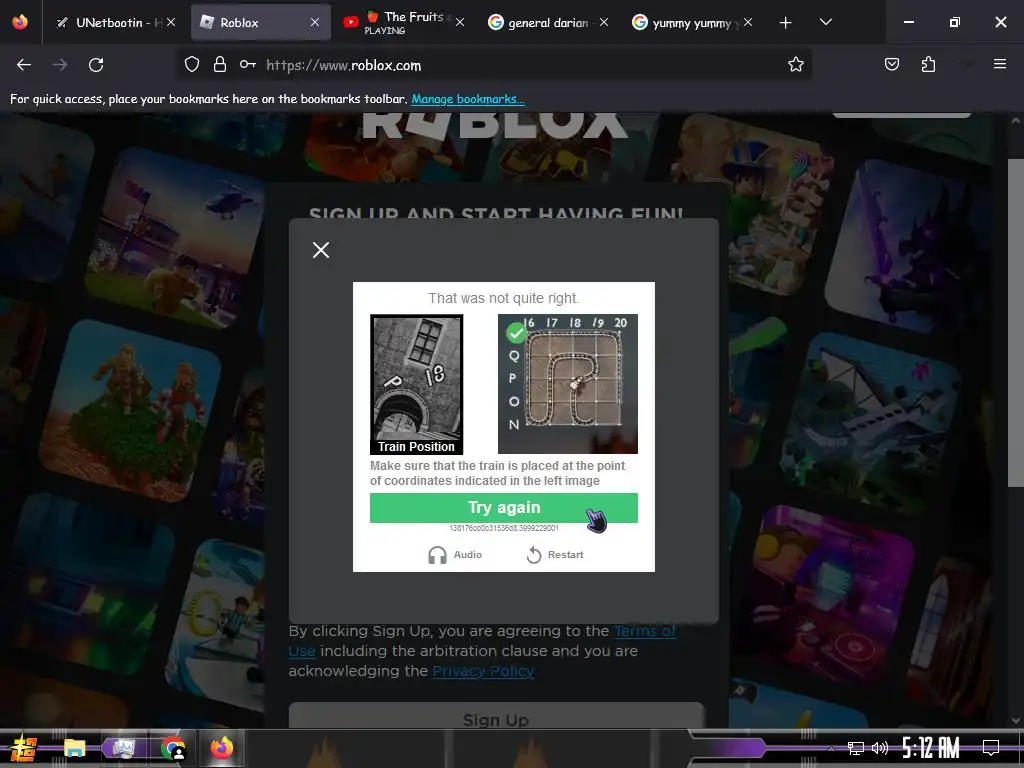Click the roblox.com address bar

tap(496, 65)
